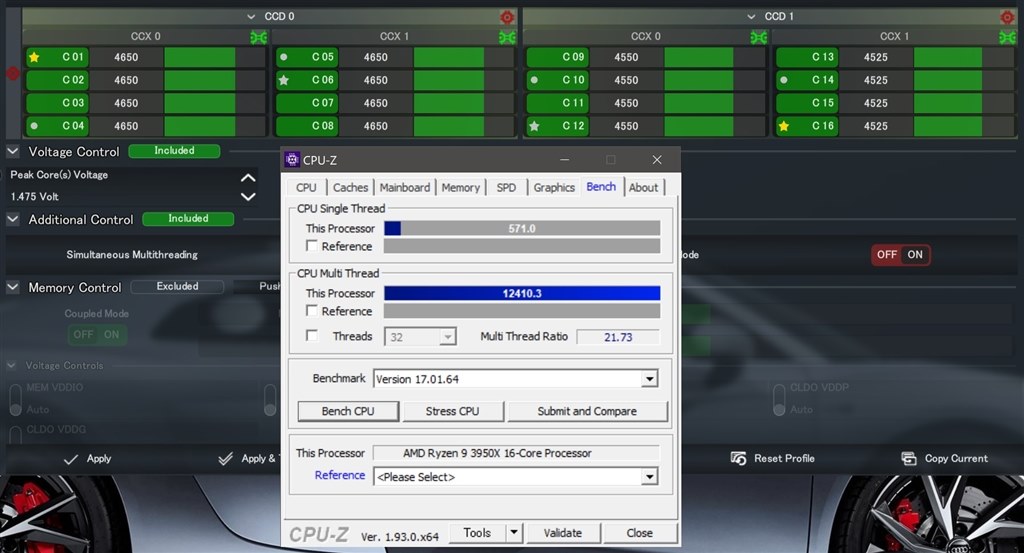Click the Bench CPU button
This screenshot has width=1024, height=553.
[348, 411]
